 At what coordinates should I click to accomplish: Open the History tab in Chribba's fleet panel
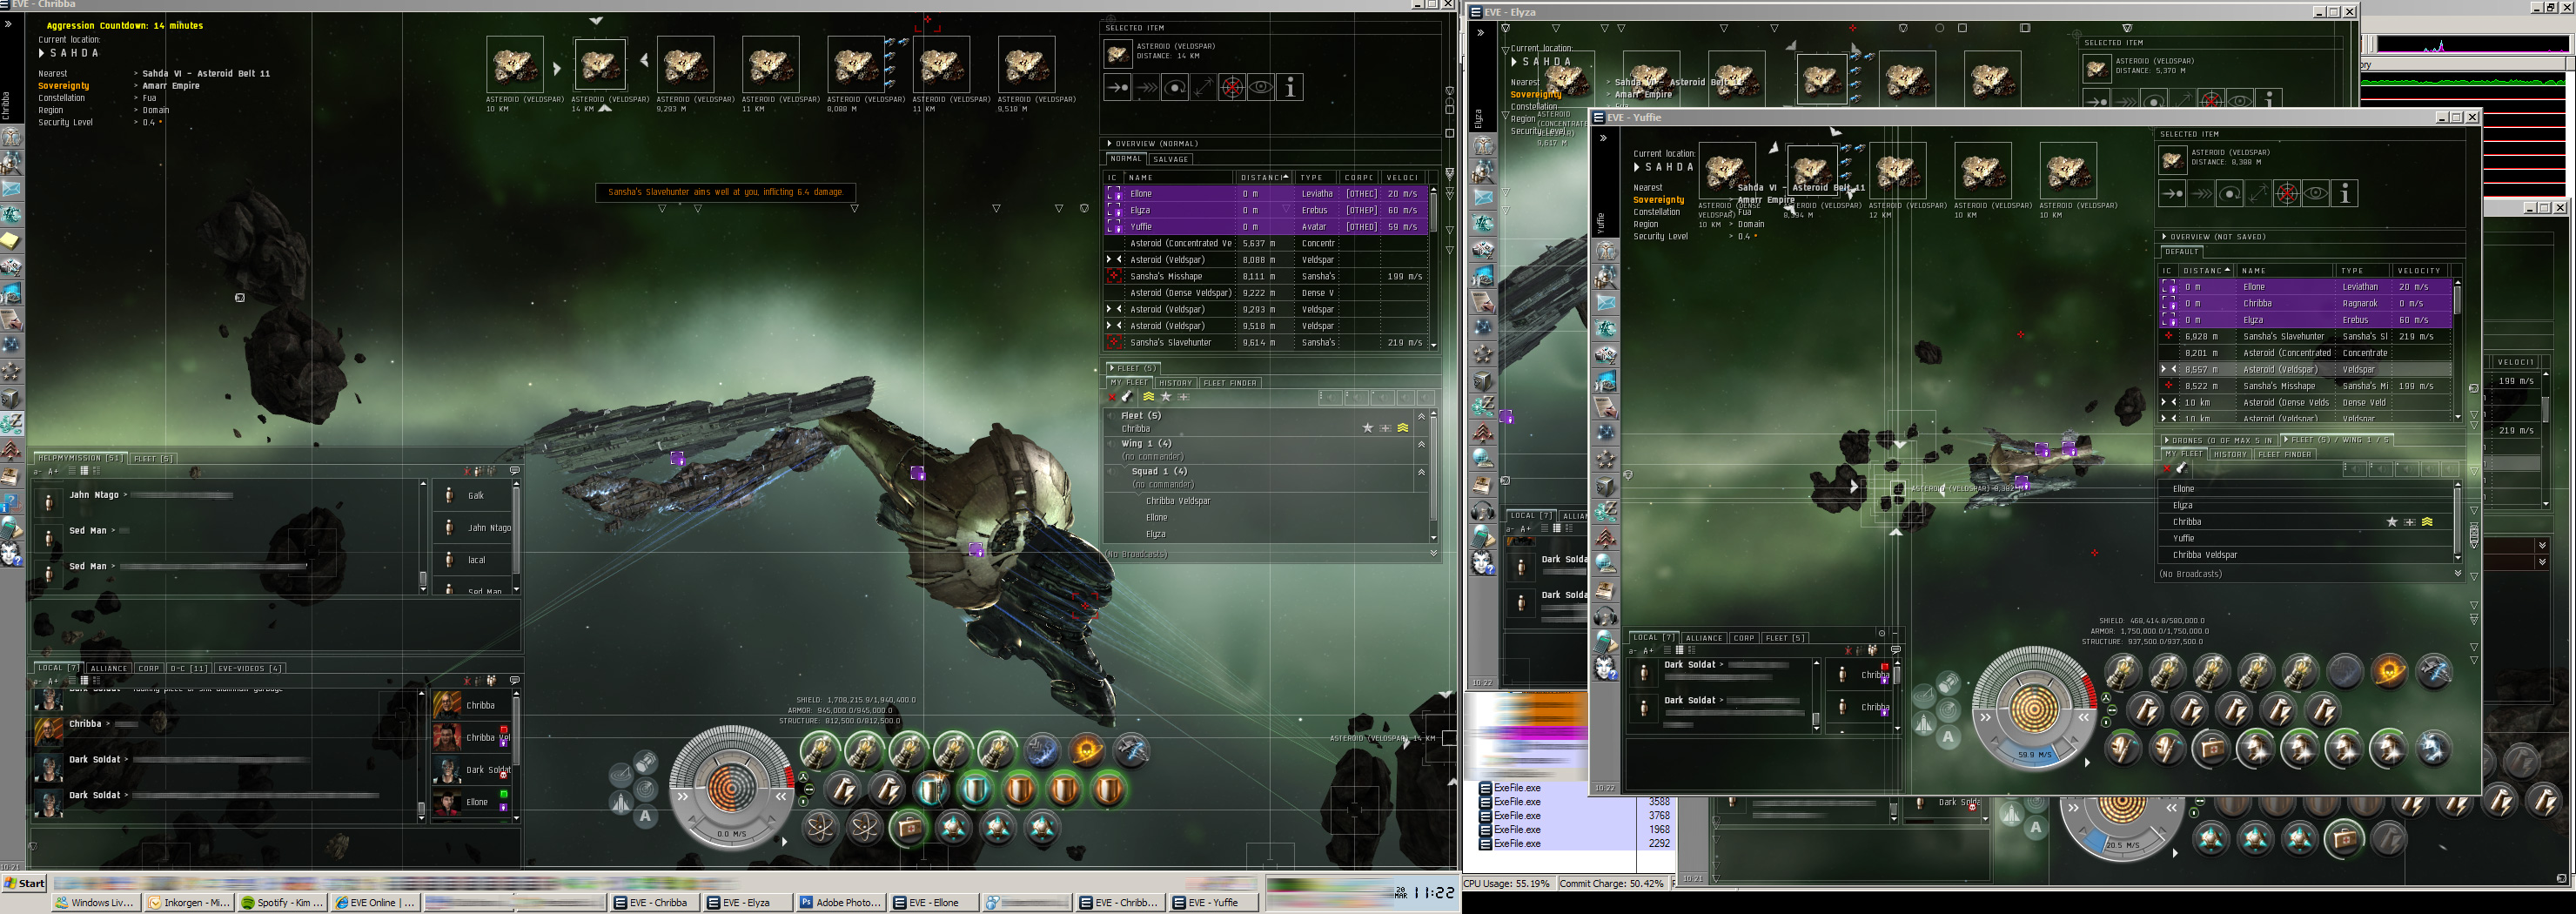pyautogui.click(x=1175, y=383)
